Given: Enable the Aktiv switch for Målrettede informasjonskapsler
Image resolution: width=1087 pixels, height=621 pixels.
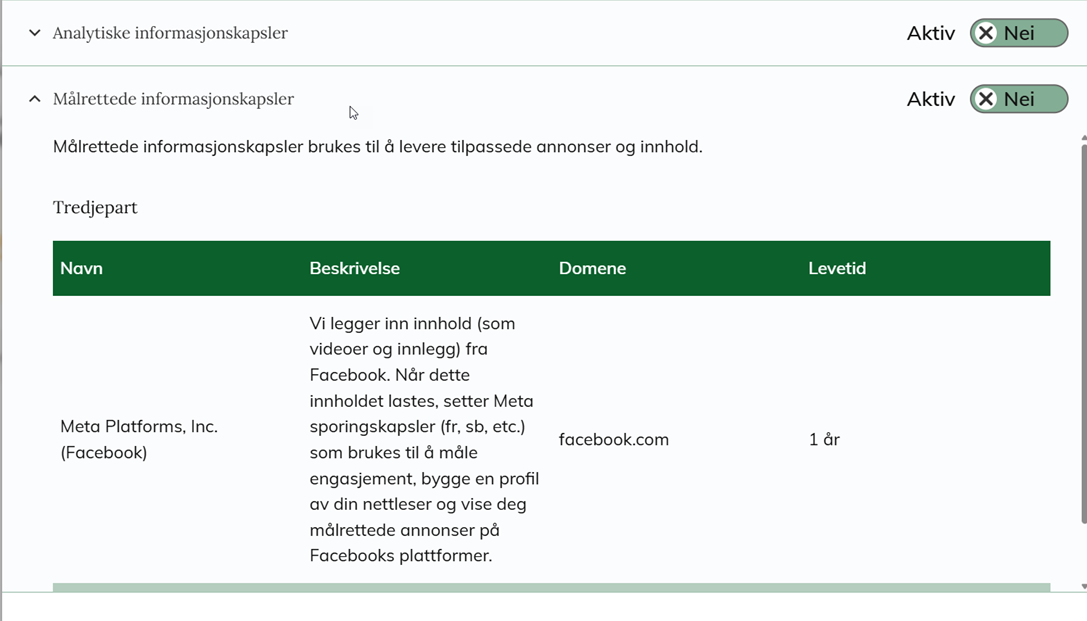Looking at the screenshot, I should [x=1018, y=99].
